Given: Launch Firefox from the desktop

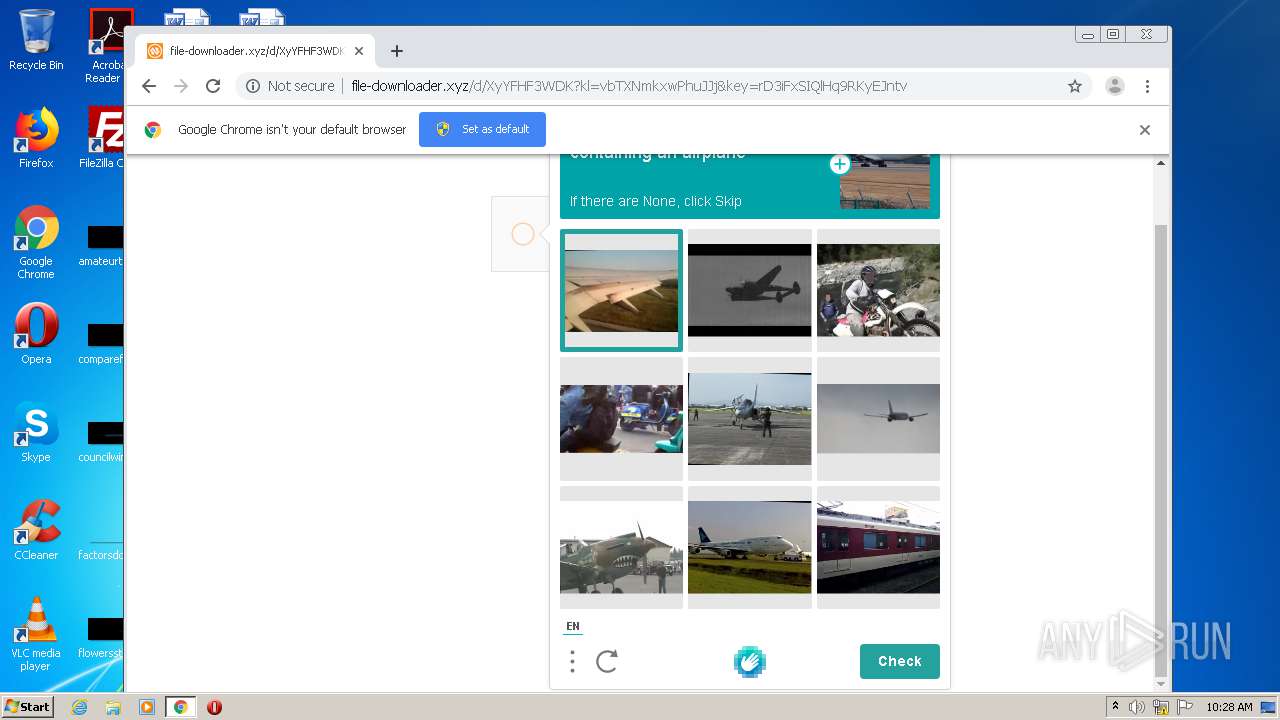Looking at the screenshot, I should (x=36, y=138).
